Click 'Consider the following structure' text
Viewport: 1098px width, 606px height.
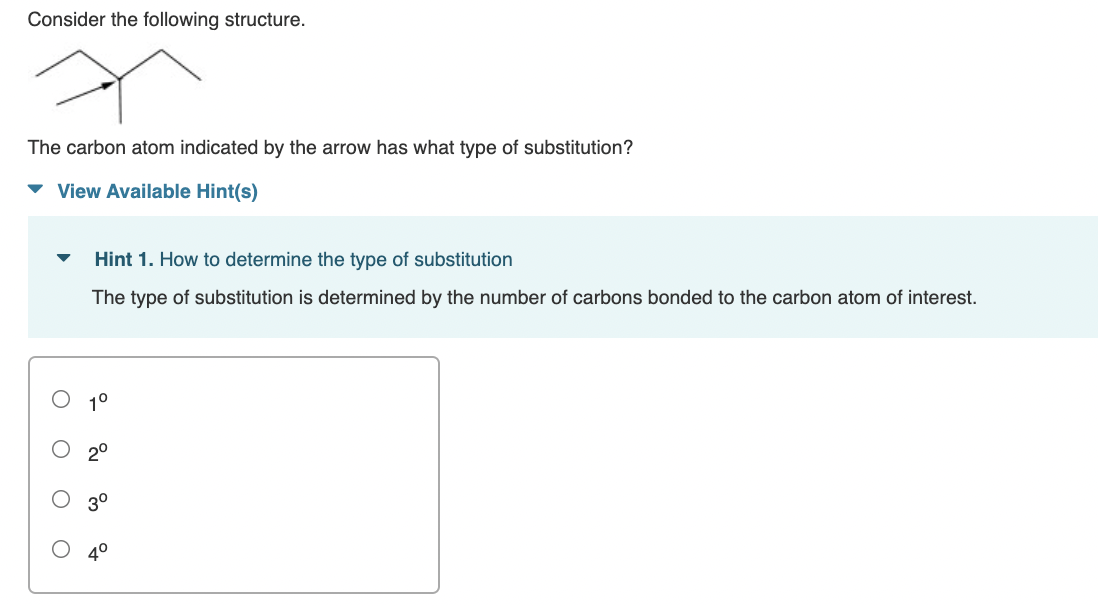pos(166,20)
